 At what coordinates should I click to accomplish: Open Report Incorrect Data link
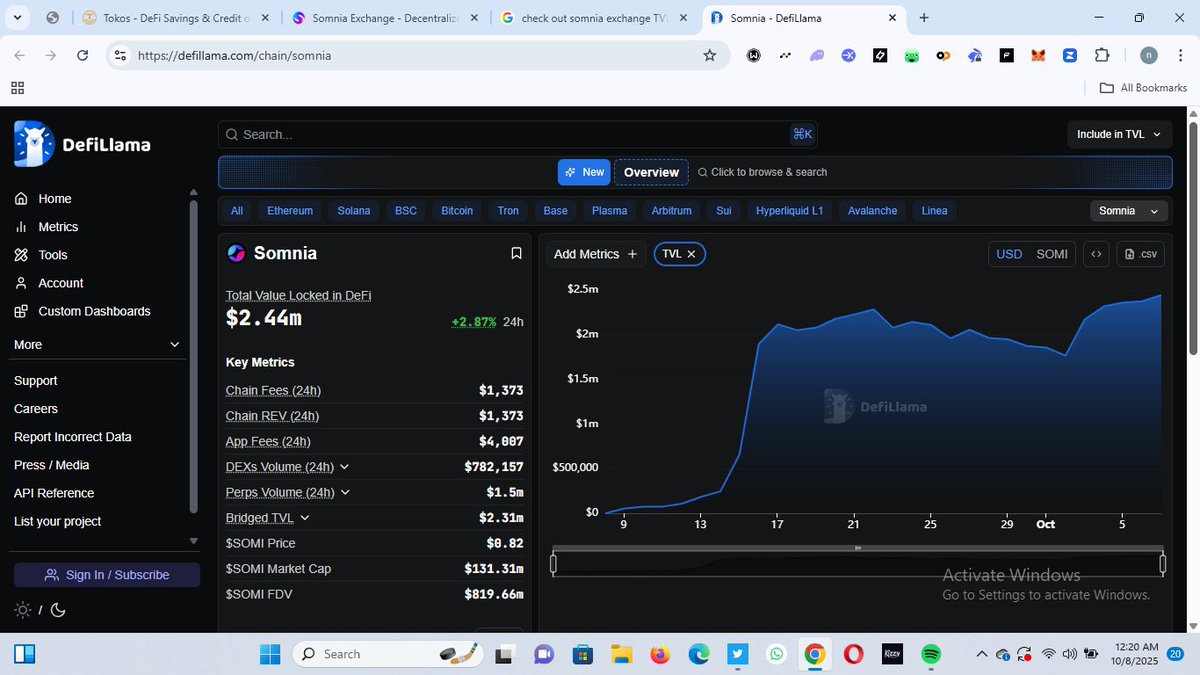pyautogui.click(x=73, y=437)
